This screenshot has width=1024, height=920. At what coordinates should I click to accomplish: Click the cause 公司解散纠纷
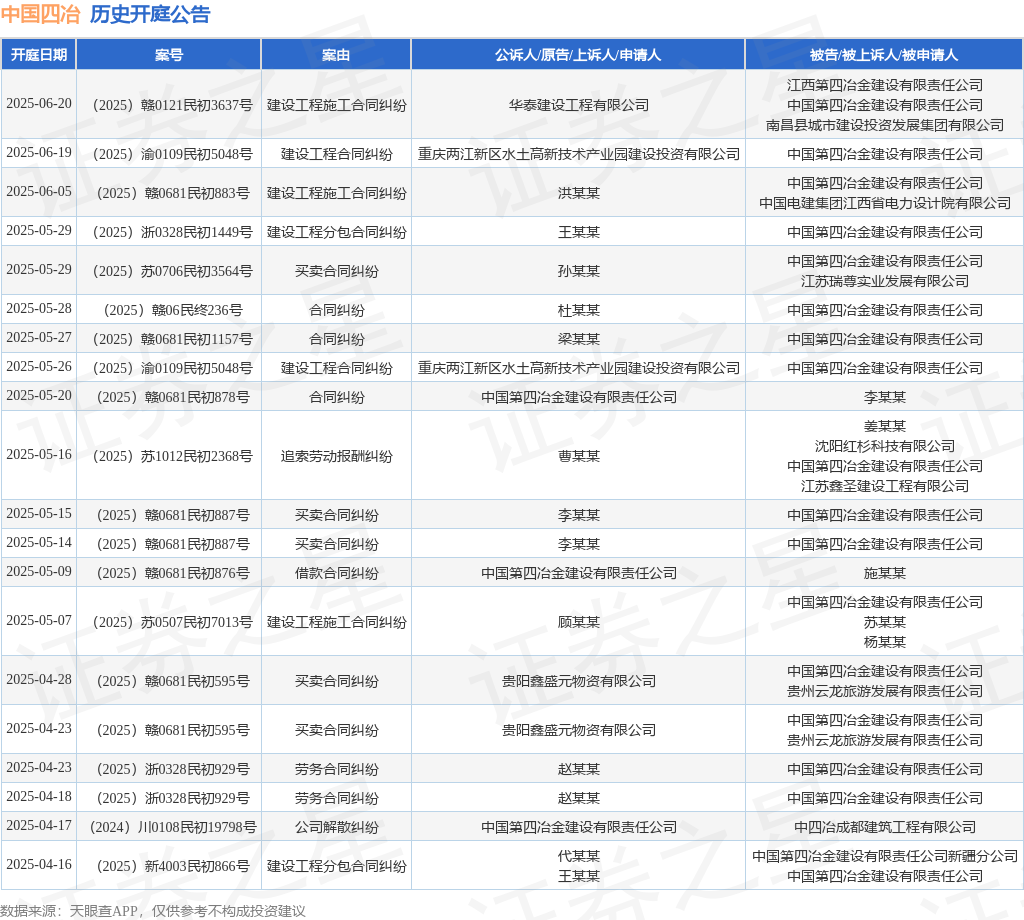(x=336, y=827)
